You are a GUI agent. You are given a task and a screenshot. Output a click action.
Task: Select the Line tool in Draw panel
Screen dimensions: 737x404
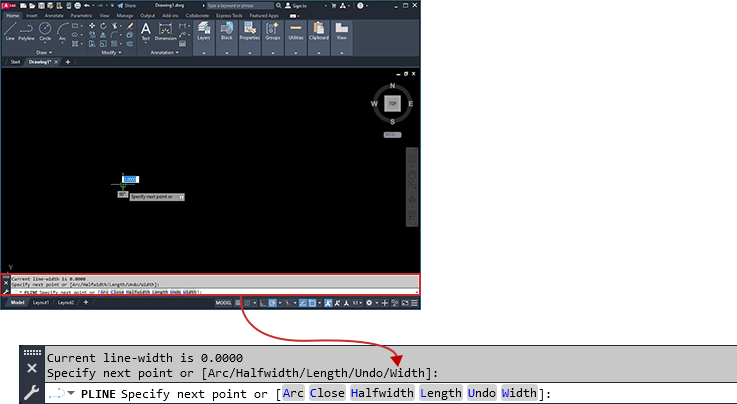coord(10,31)
